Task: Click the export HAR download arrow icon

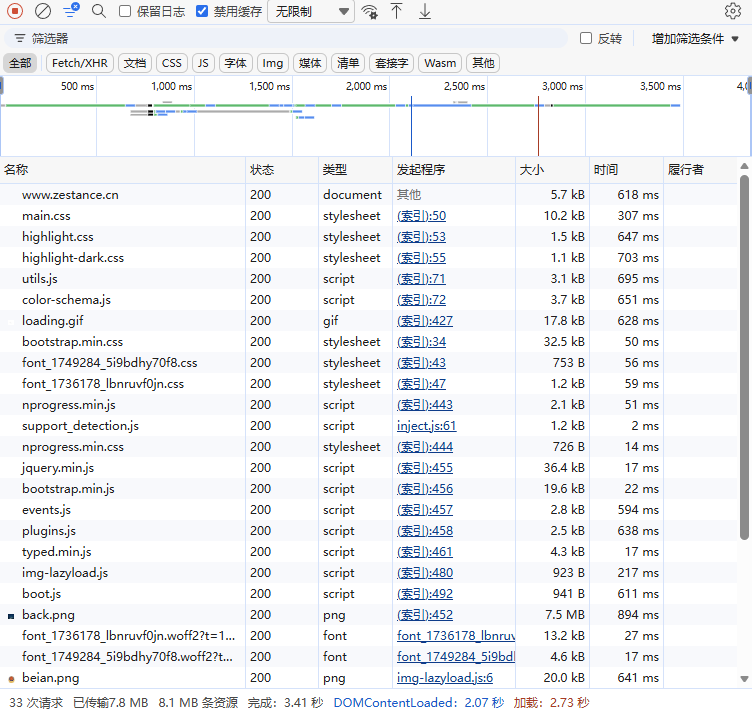Action: [425, 11]
